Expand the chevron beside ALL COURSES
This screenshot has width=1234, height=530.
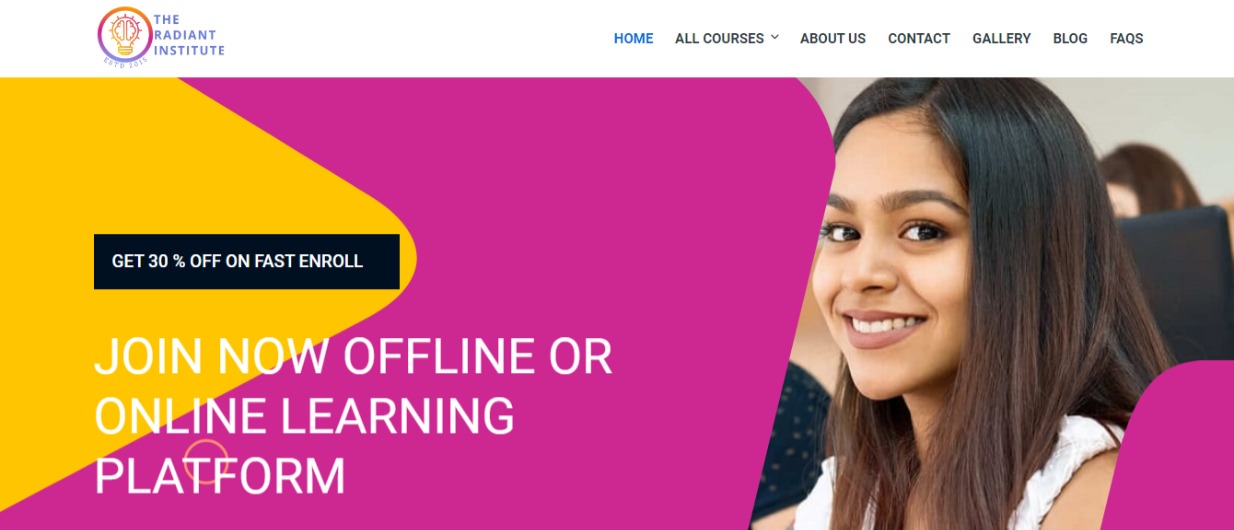click(x=774, y=38)
